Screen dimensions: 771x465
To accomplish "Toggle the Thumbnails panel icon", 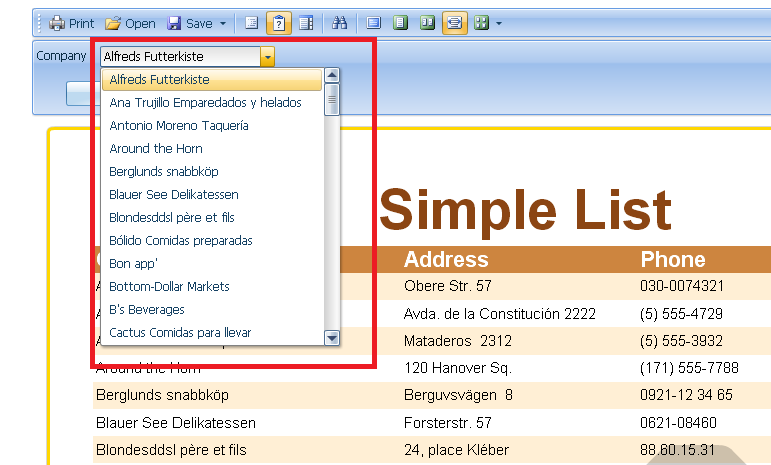I will click(306, 23).
